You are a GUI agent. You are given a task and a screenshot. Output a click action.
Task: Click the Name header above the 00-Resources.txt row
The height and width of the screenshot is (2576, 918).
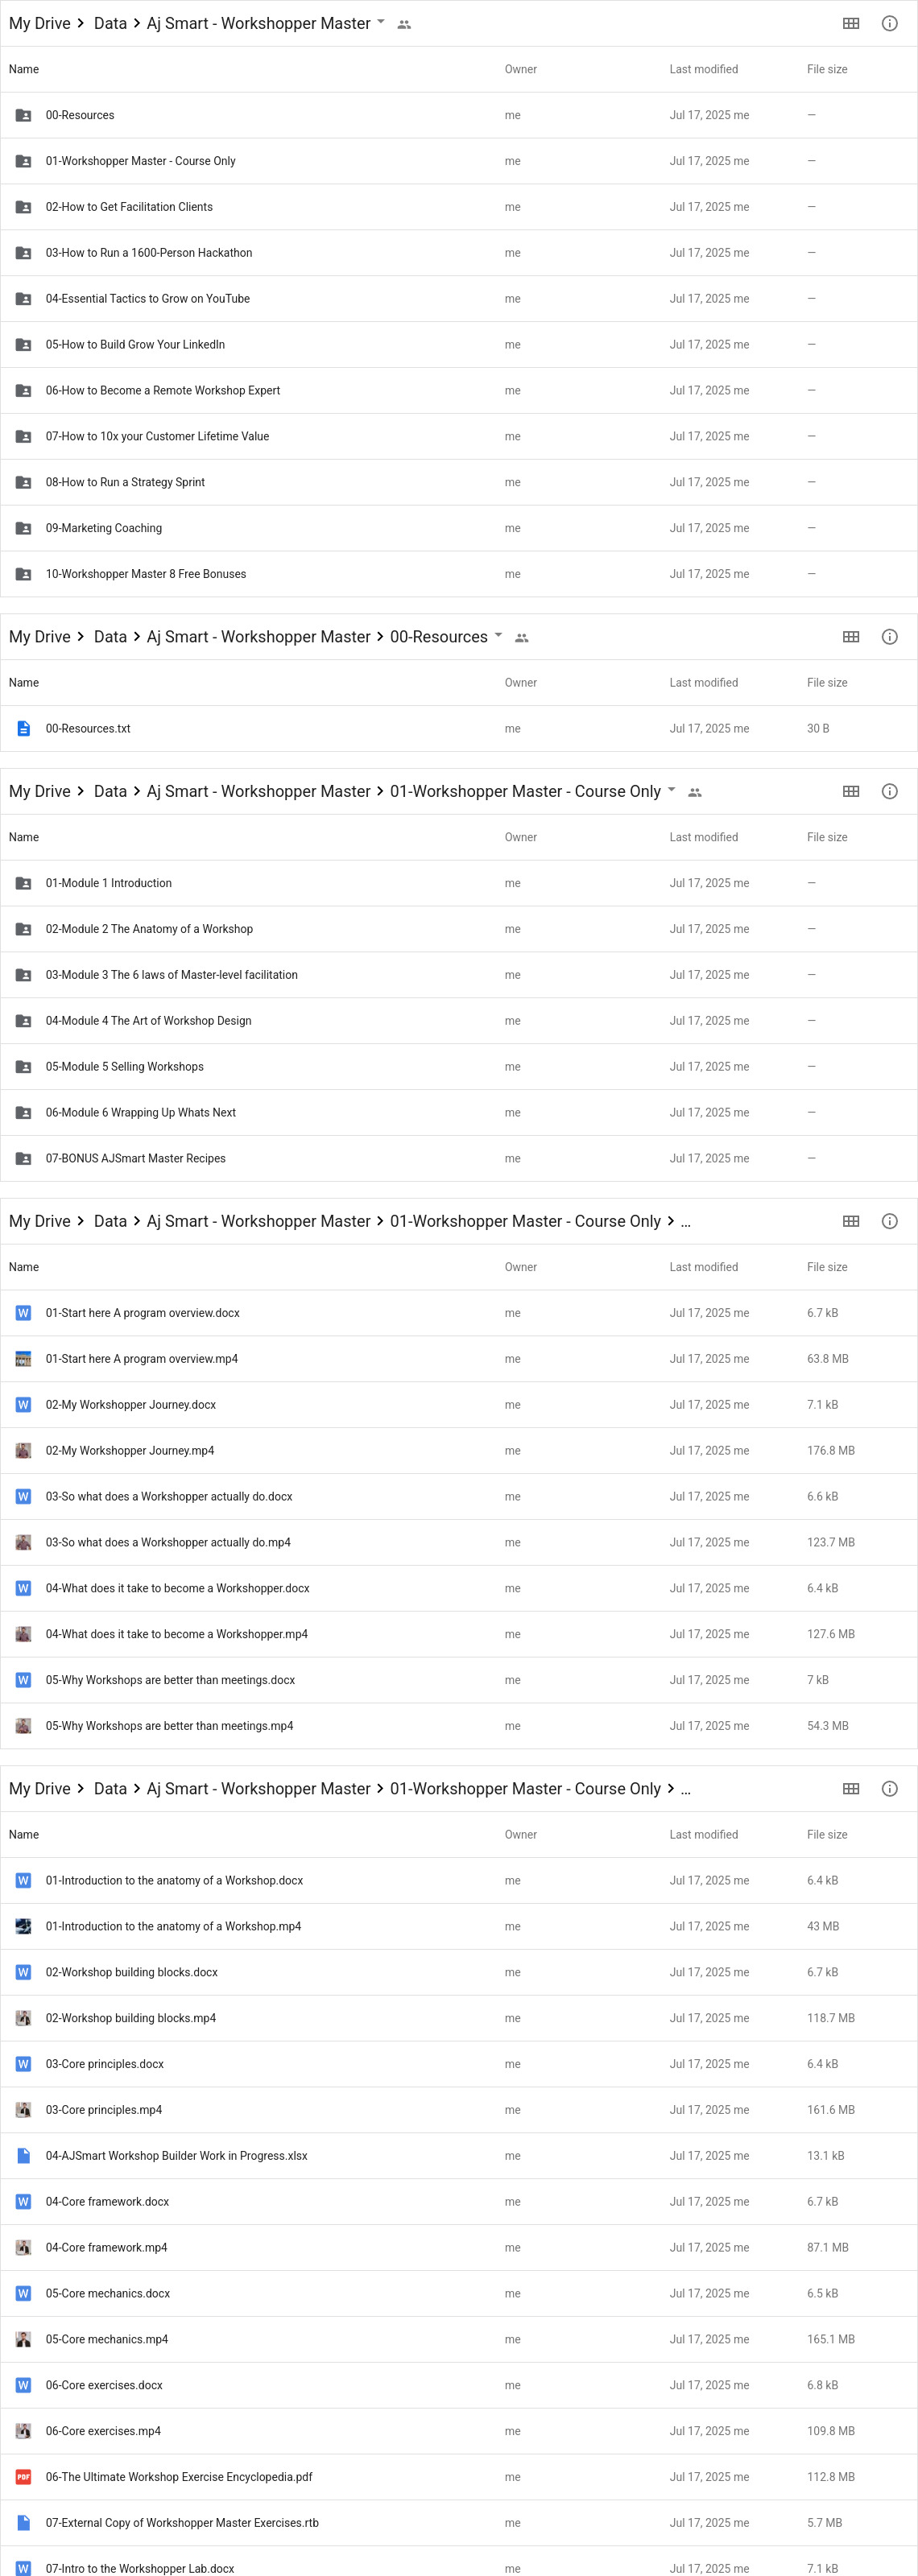pos(24,683)
